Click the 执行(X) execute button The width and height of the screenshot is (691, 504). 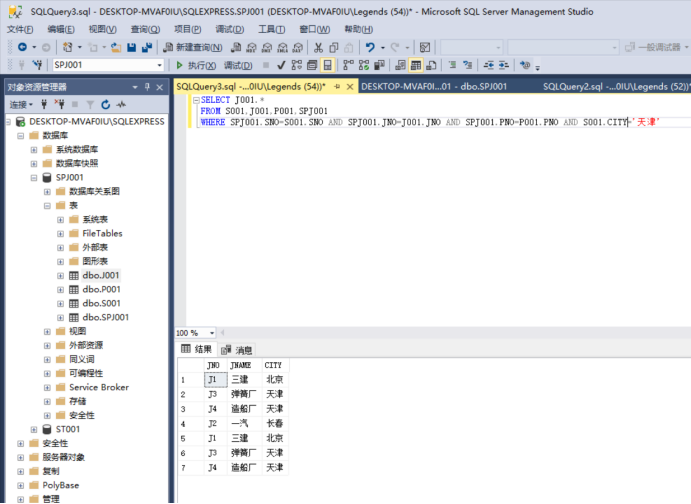coord(196,66)
